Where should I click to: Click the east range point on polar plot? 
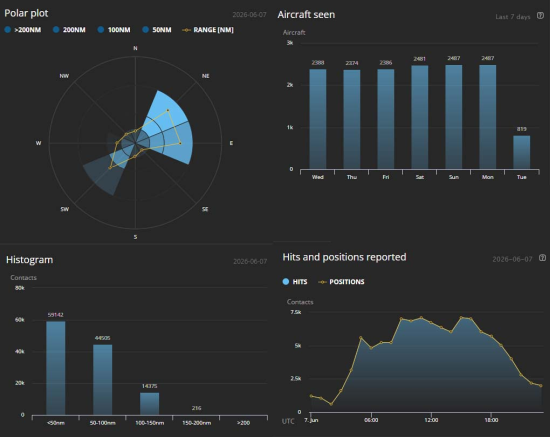pyautogui.click(x=180, y=143)
